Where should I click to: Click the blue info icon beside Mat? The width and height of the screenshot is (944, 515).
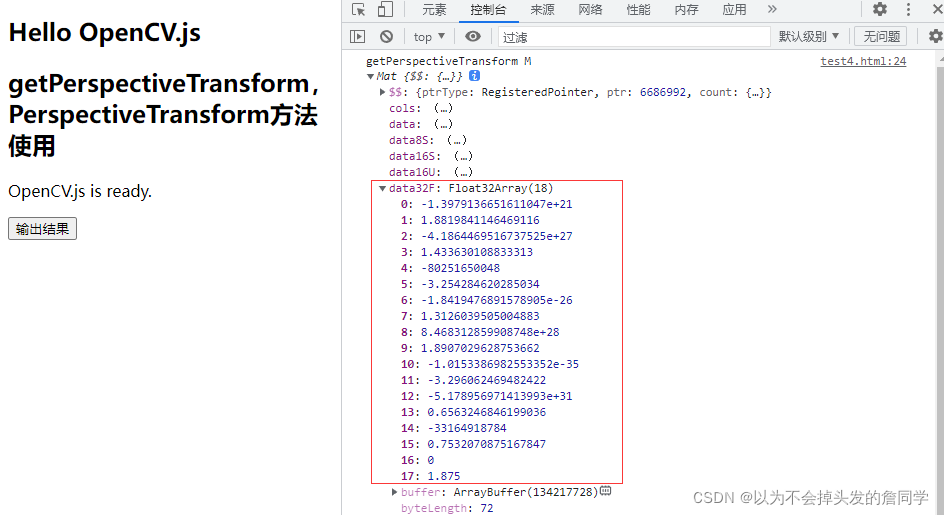[x=474, y=76]
